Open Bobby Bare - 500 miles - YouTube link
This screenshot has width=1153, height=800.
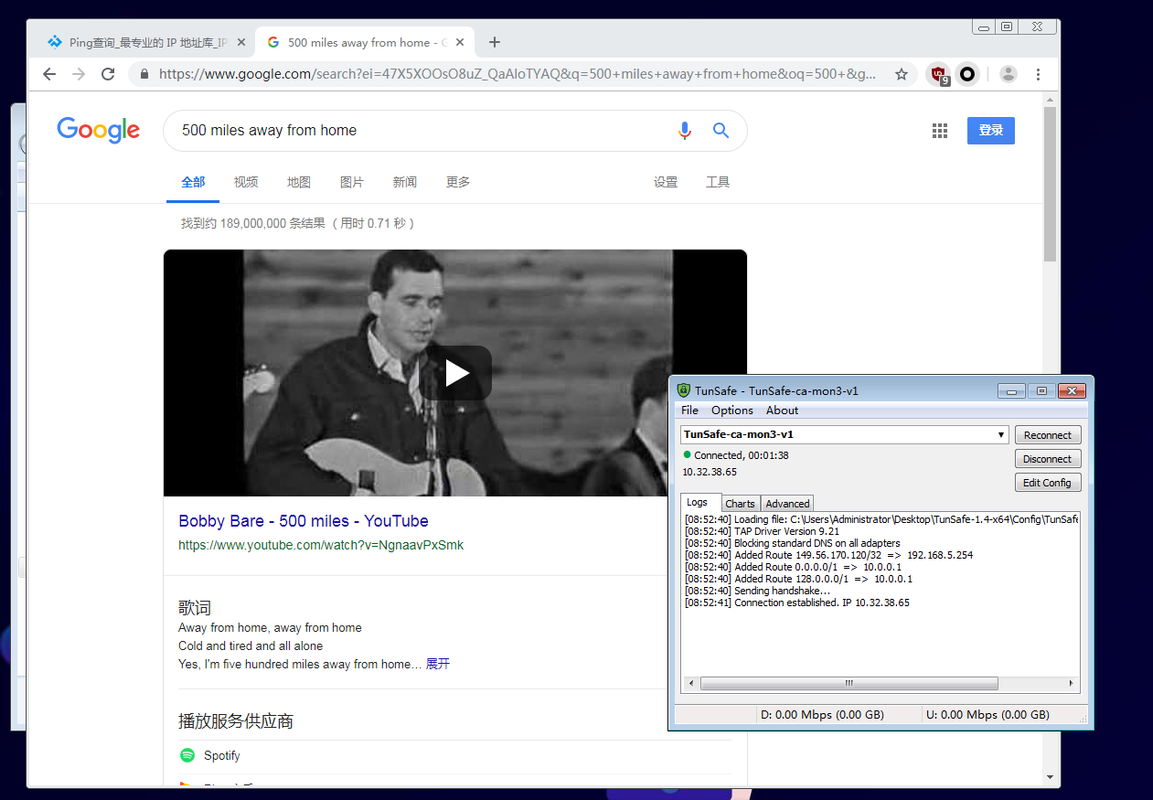[x=303, y=521]
